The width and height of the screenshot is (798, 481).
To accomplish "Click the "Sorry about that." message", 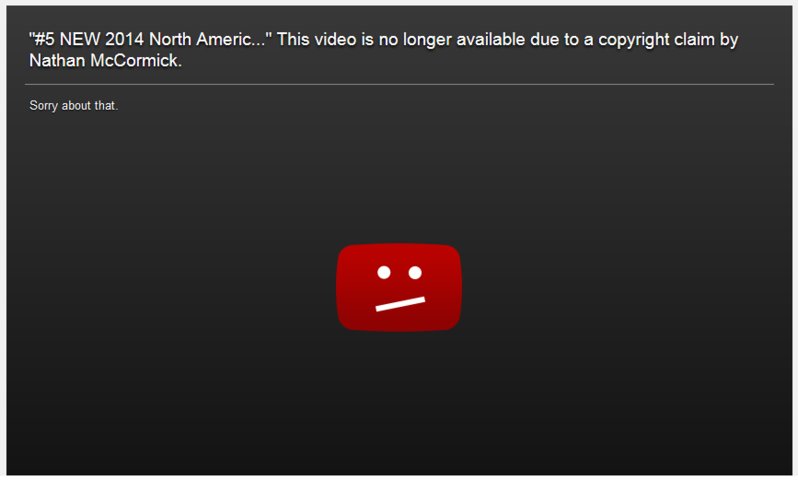I will coord(74,105).
